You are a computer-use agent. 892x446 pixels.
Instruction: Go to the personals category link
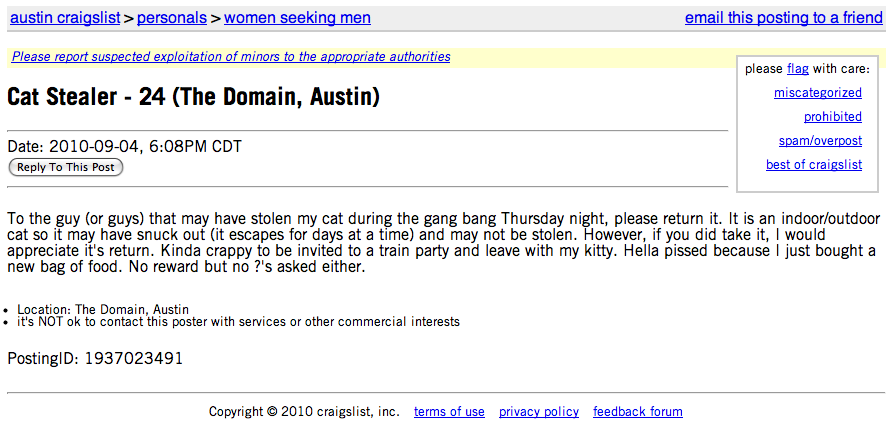click(172, 18)
